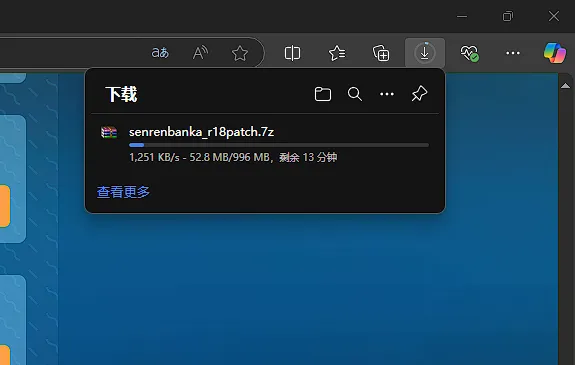Minimize the browser window
Screen dimensions: 575x365
click(x=462, y=16)
